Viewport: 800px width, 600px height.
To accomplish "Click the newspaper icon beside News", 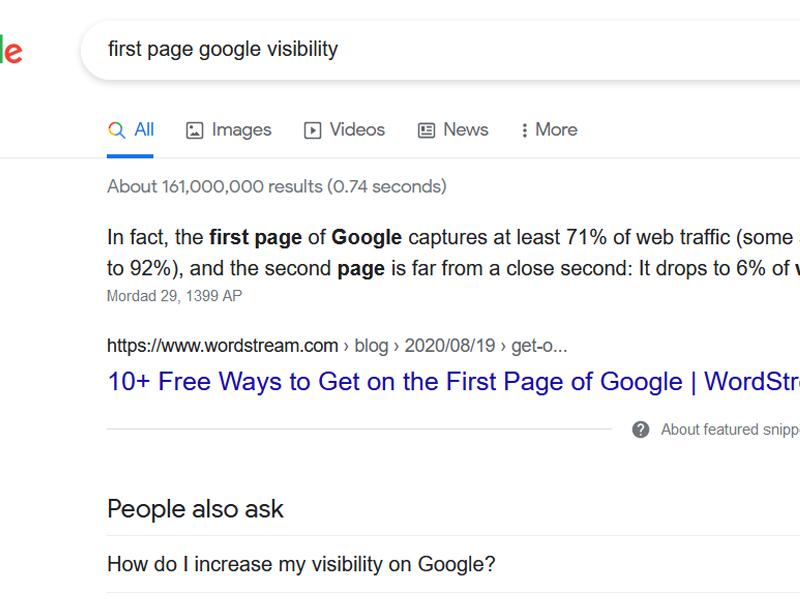I will coord(427,130).
